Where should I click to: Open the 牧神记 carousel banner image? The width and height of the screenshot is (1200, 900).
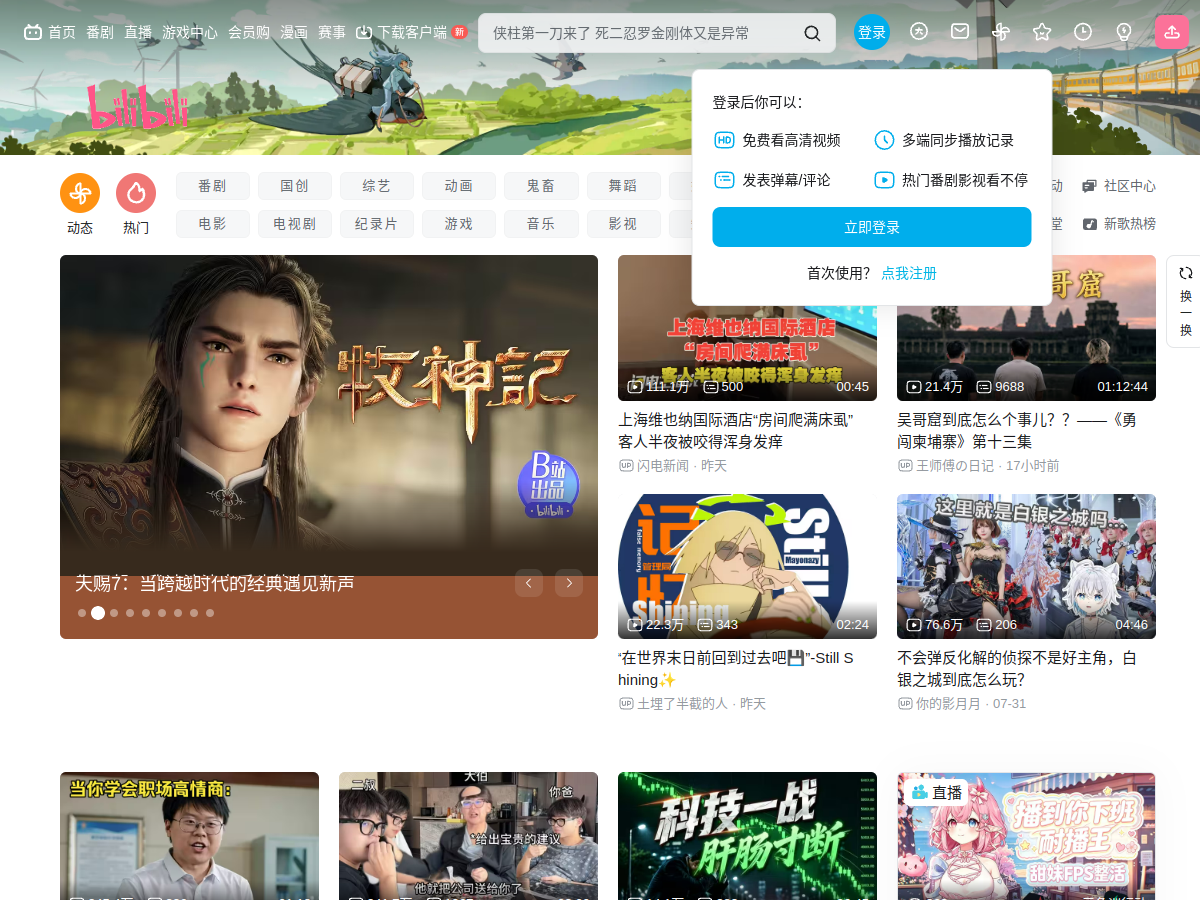click(329, 415)
